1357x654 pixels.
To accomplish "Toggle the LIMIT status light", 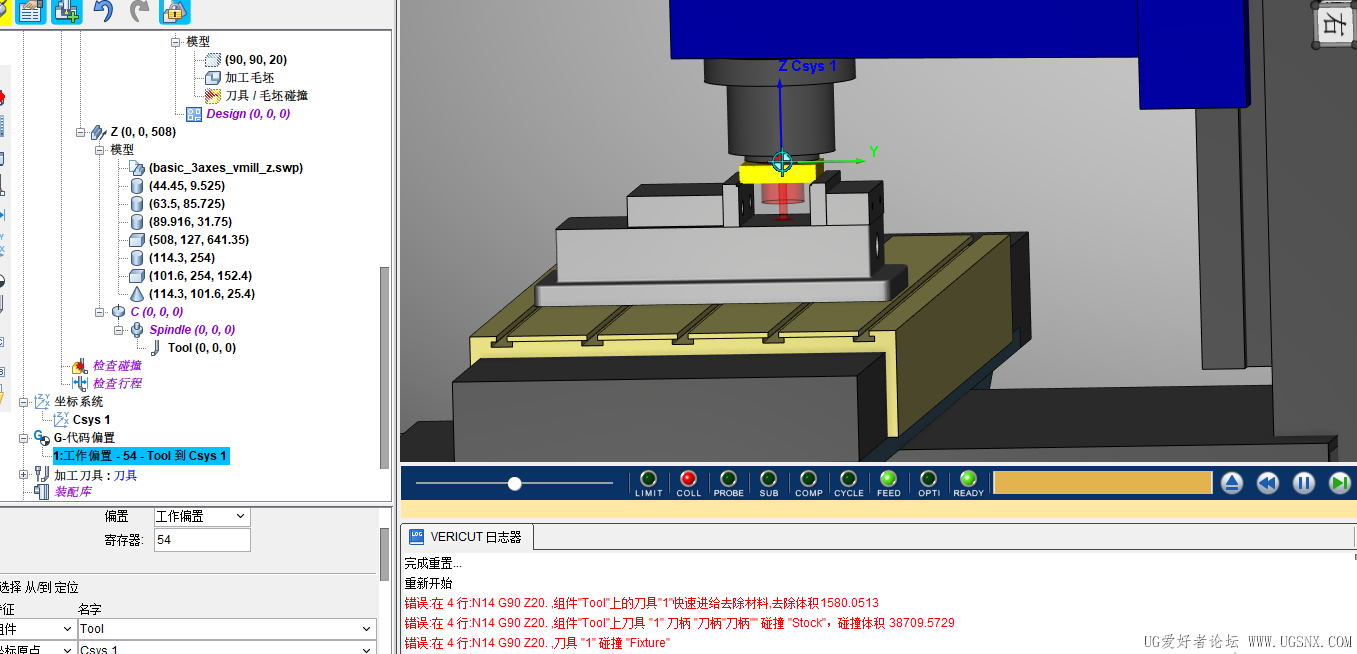I will coord(648,479).
